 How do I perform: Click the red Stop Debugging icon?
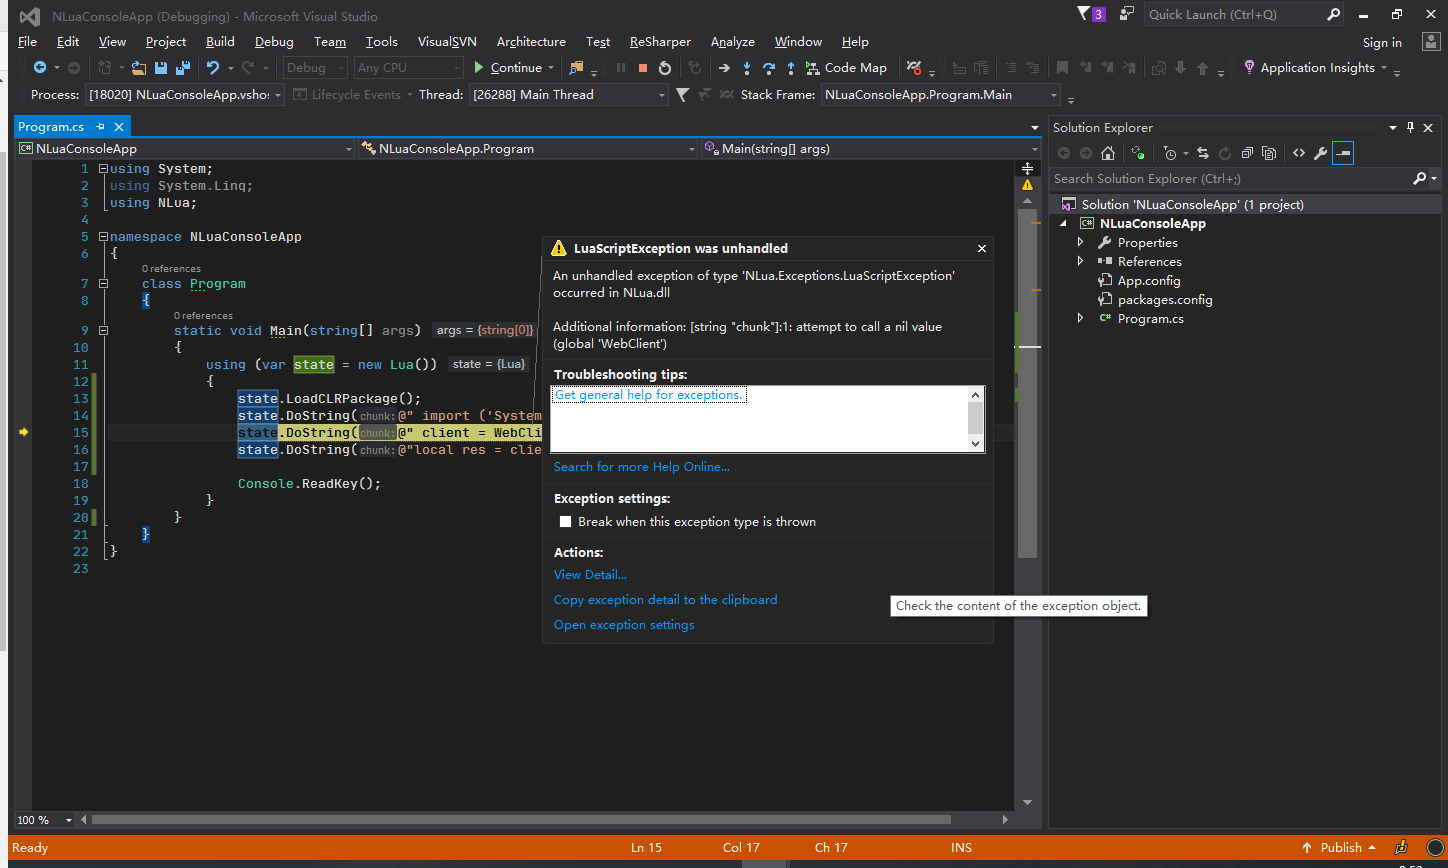(x=643, y=68)
